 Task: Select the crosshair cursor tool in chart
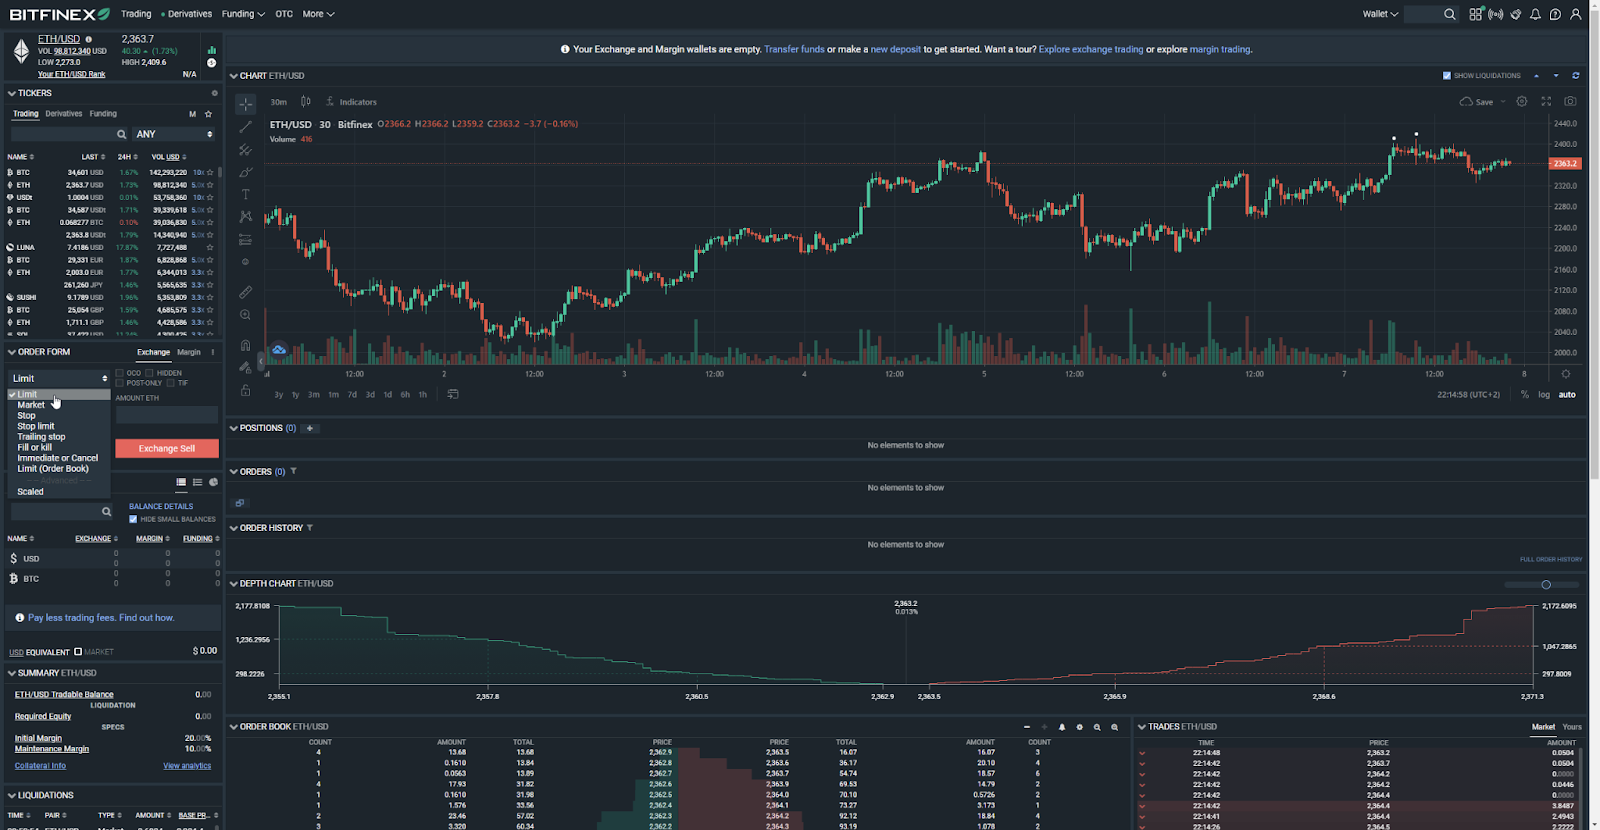pos(245,104)
